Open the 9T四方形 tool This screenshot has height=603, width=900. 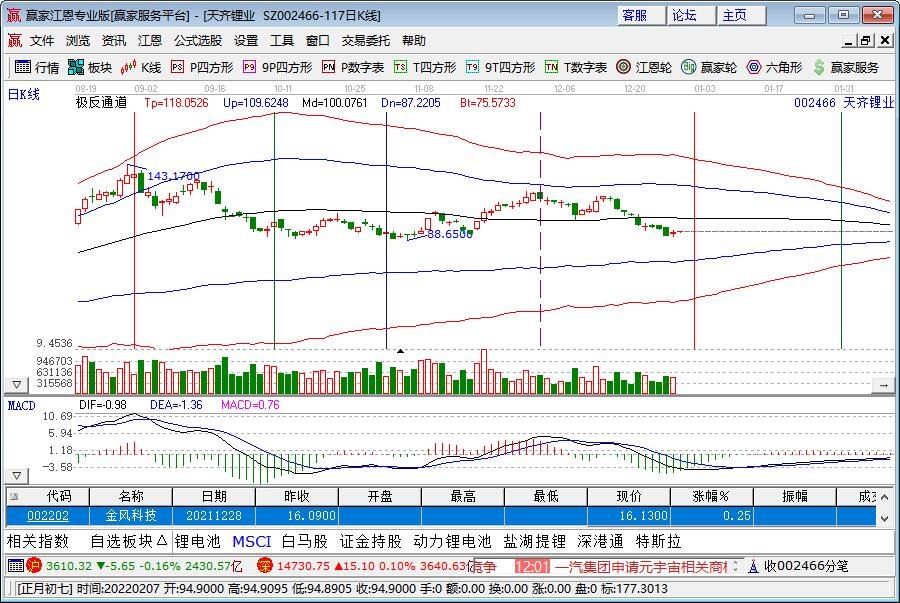[x=501, y=67]
